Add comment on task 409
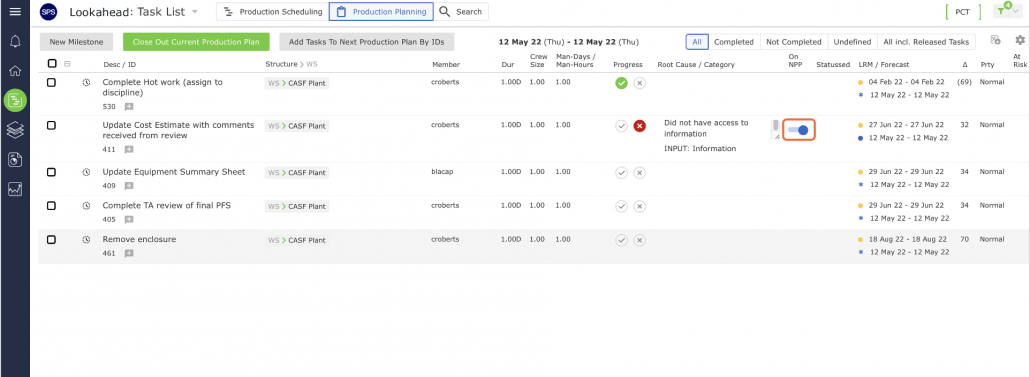Viewport: 1030px width, 377px height. point(129,186)
